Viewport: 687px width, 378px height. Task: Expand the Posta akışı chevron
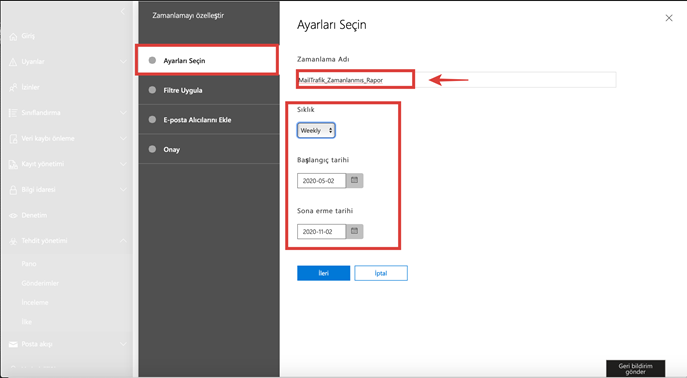pyautogui.click(x=123, y=344)
